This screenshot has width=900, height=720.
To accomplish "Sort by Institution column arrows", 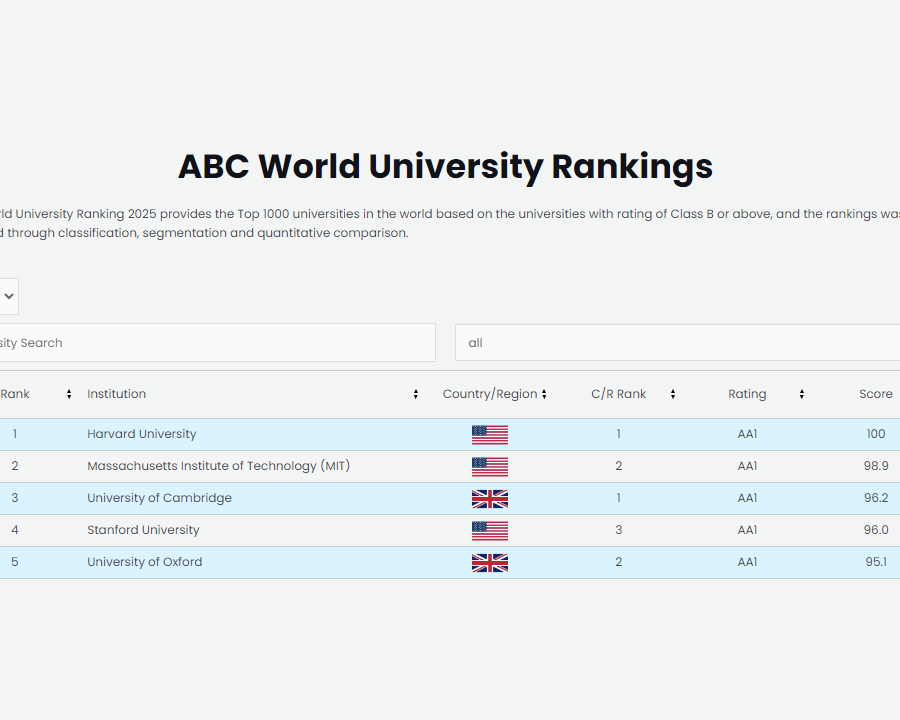I will pyautogui.click(x=416, y=394).
